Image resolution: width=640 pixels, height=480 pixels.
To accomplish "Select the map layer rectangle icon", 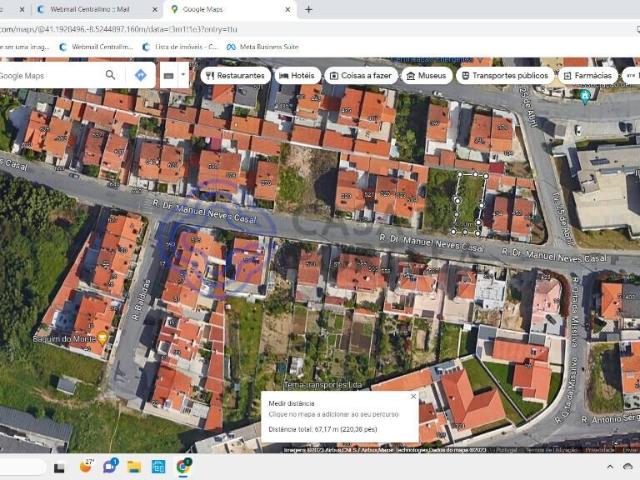I will pyautogui.click(x=169, y=76).
